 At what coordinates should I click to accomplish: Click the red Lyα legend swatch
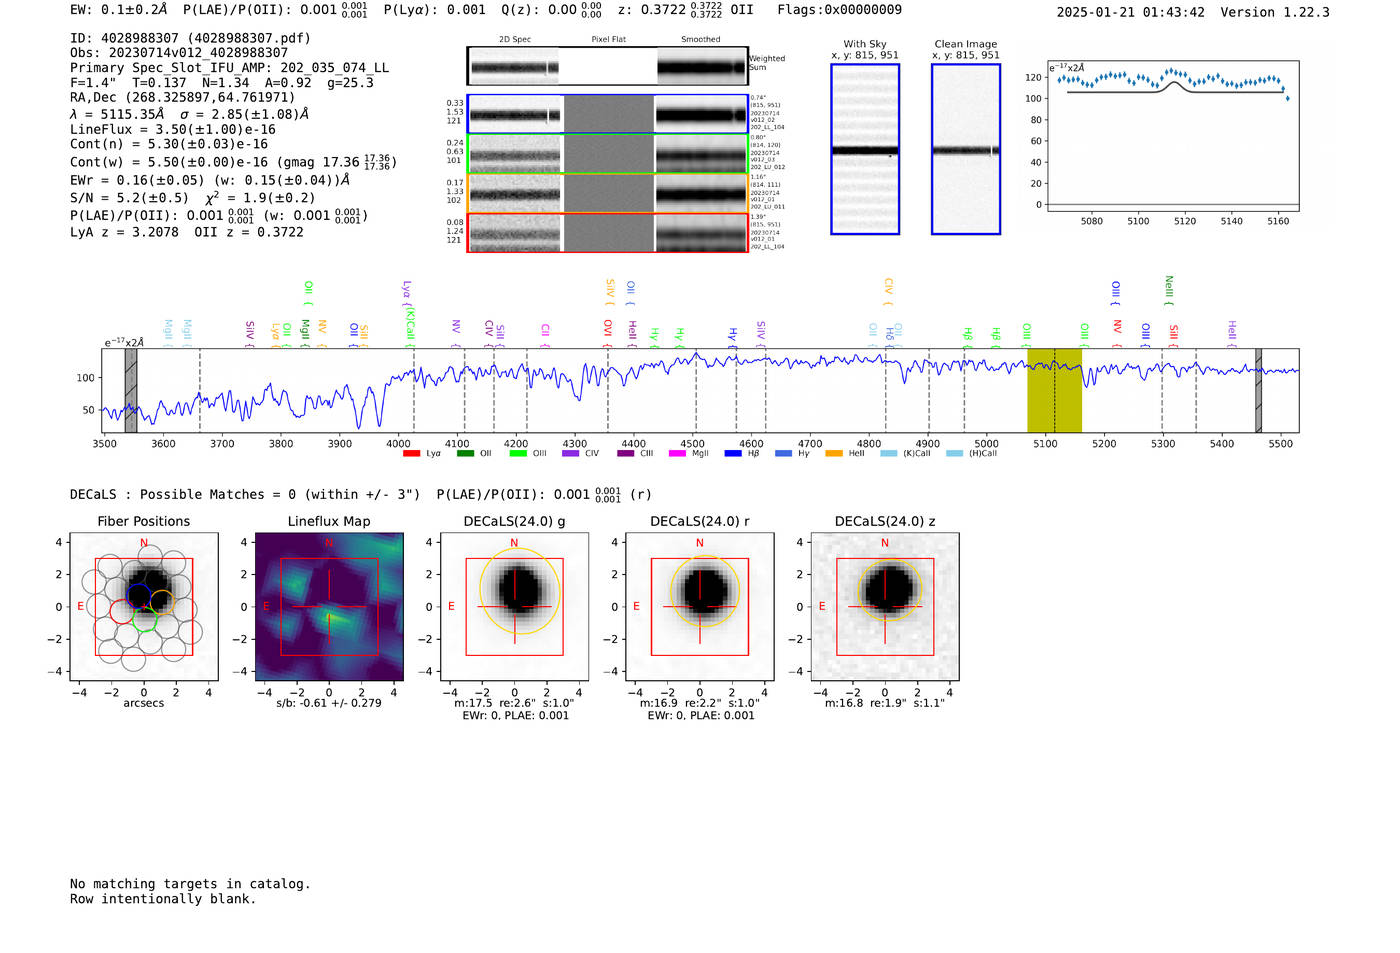[411, 454]
